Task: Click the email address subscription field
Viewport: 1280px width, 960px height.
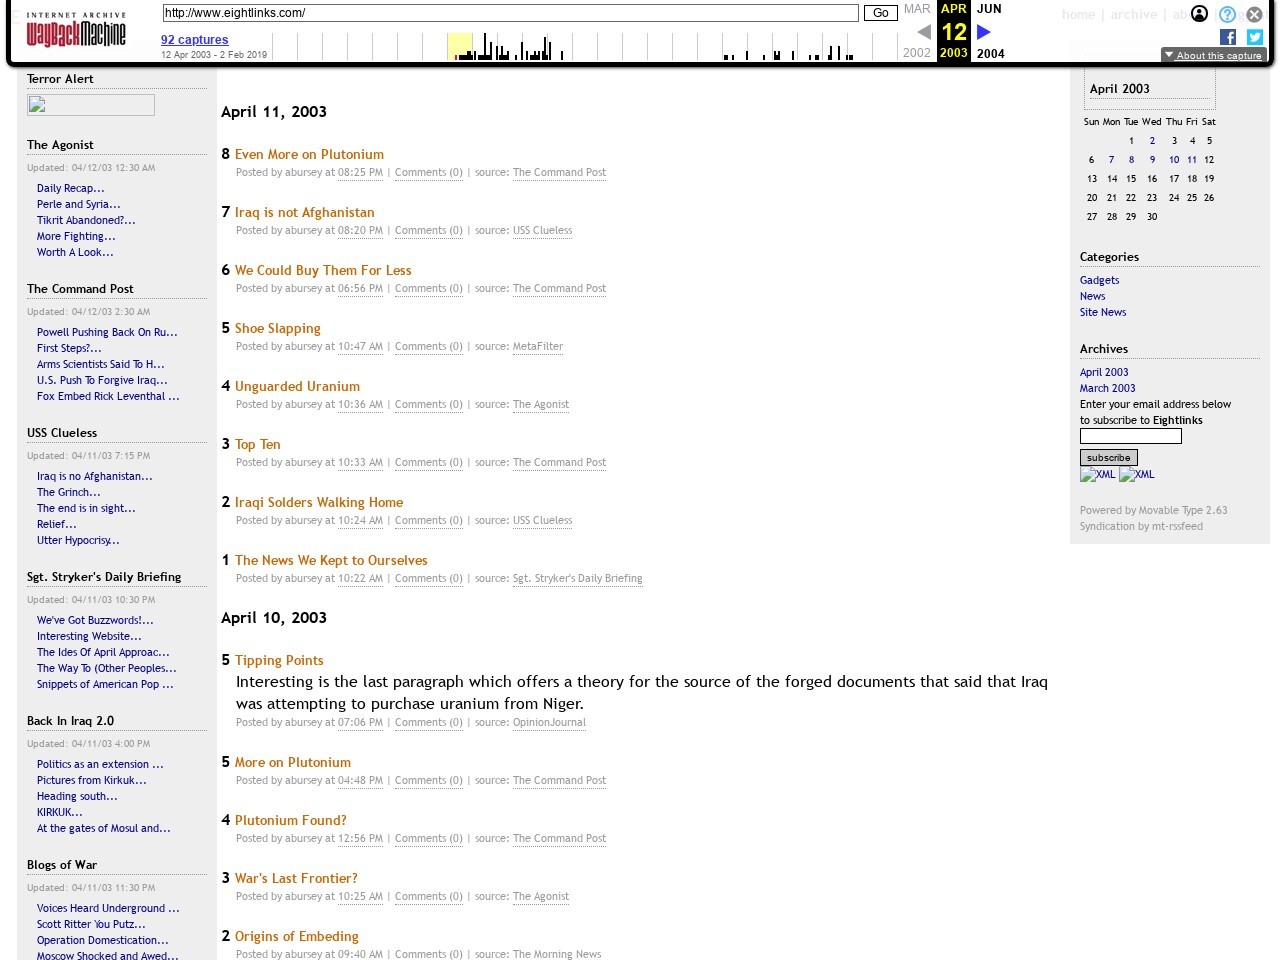Action: (x=1130, y=436)
